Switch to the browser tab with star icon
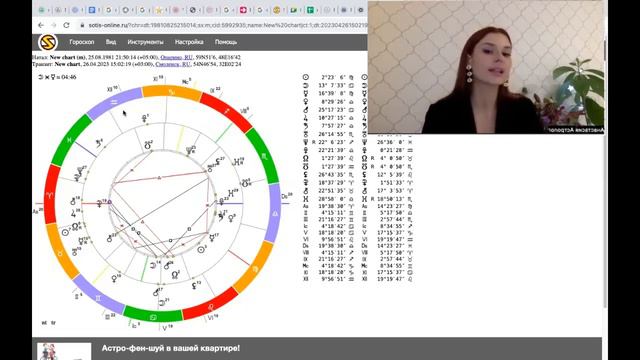 [x=159, y=10]
